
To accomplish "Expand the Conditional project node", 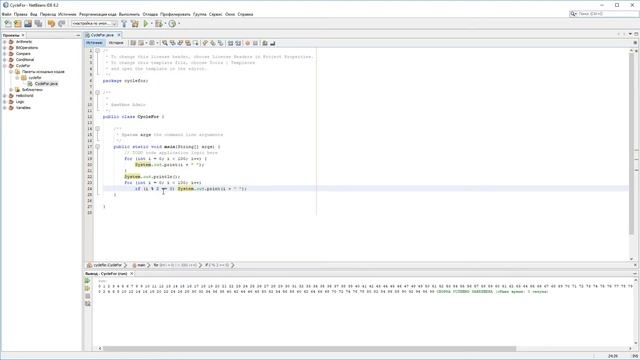I will tap(5, 60).
